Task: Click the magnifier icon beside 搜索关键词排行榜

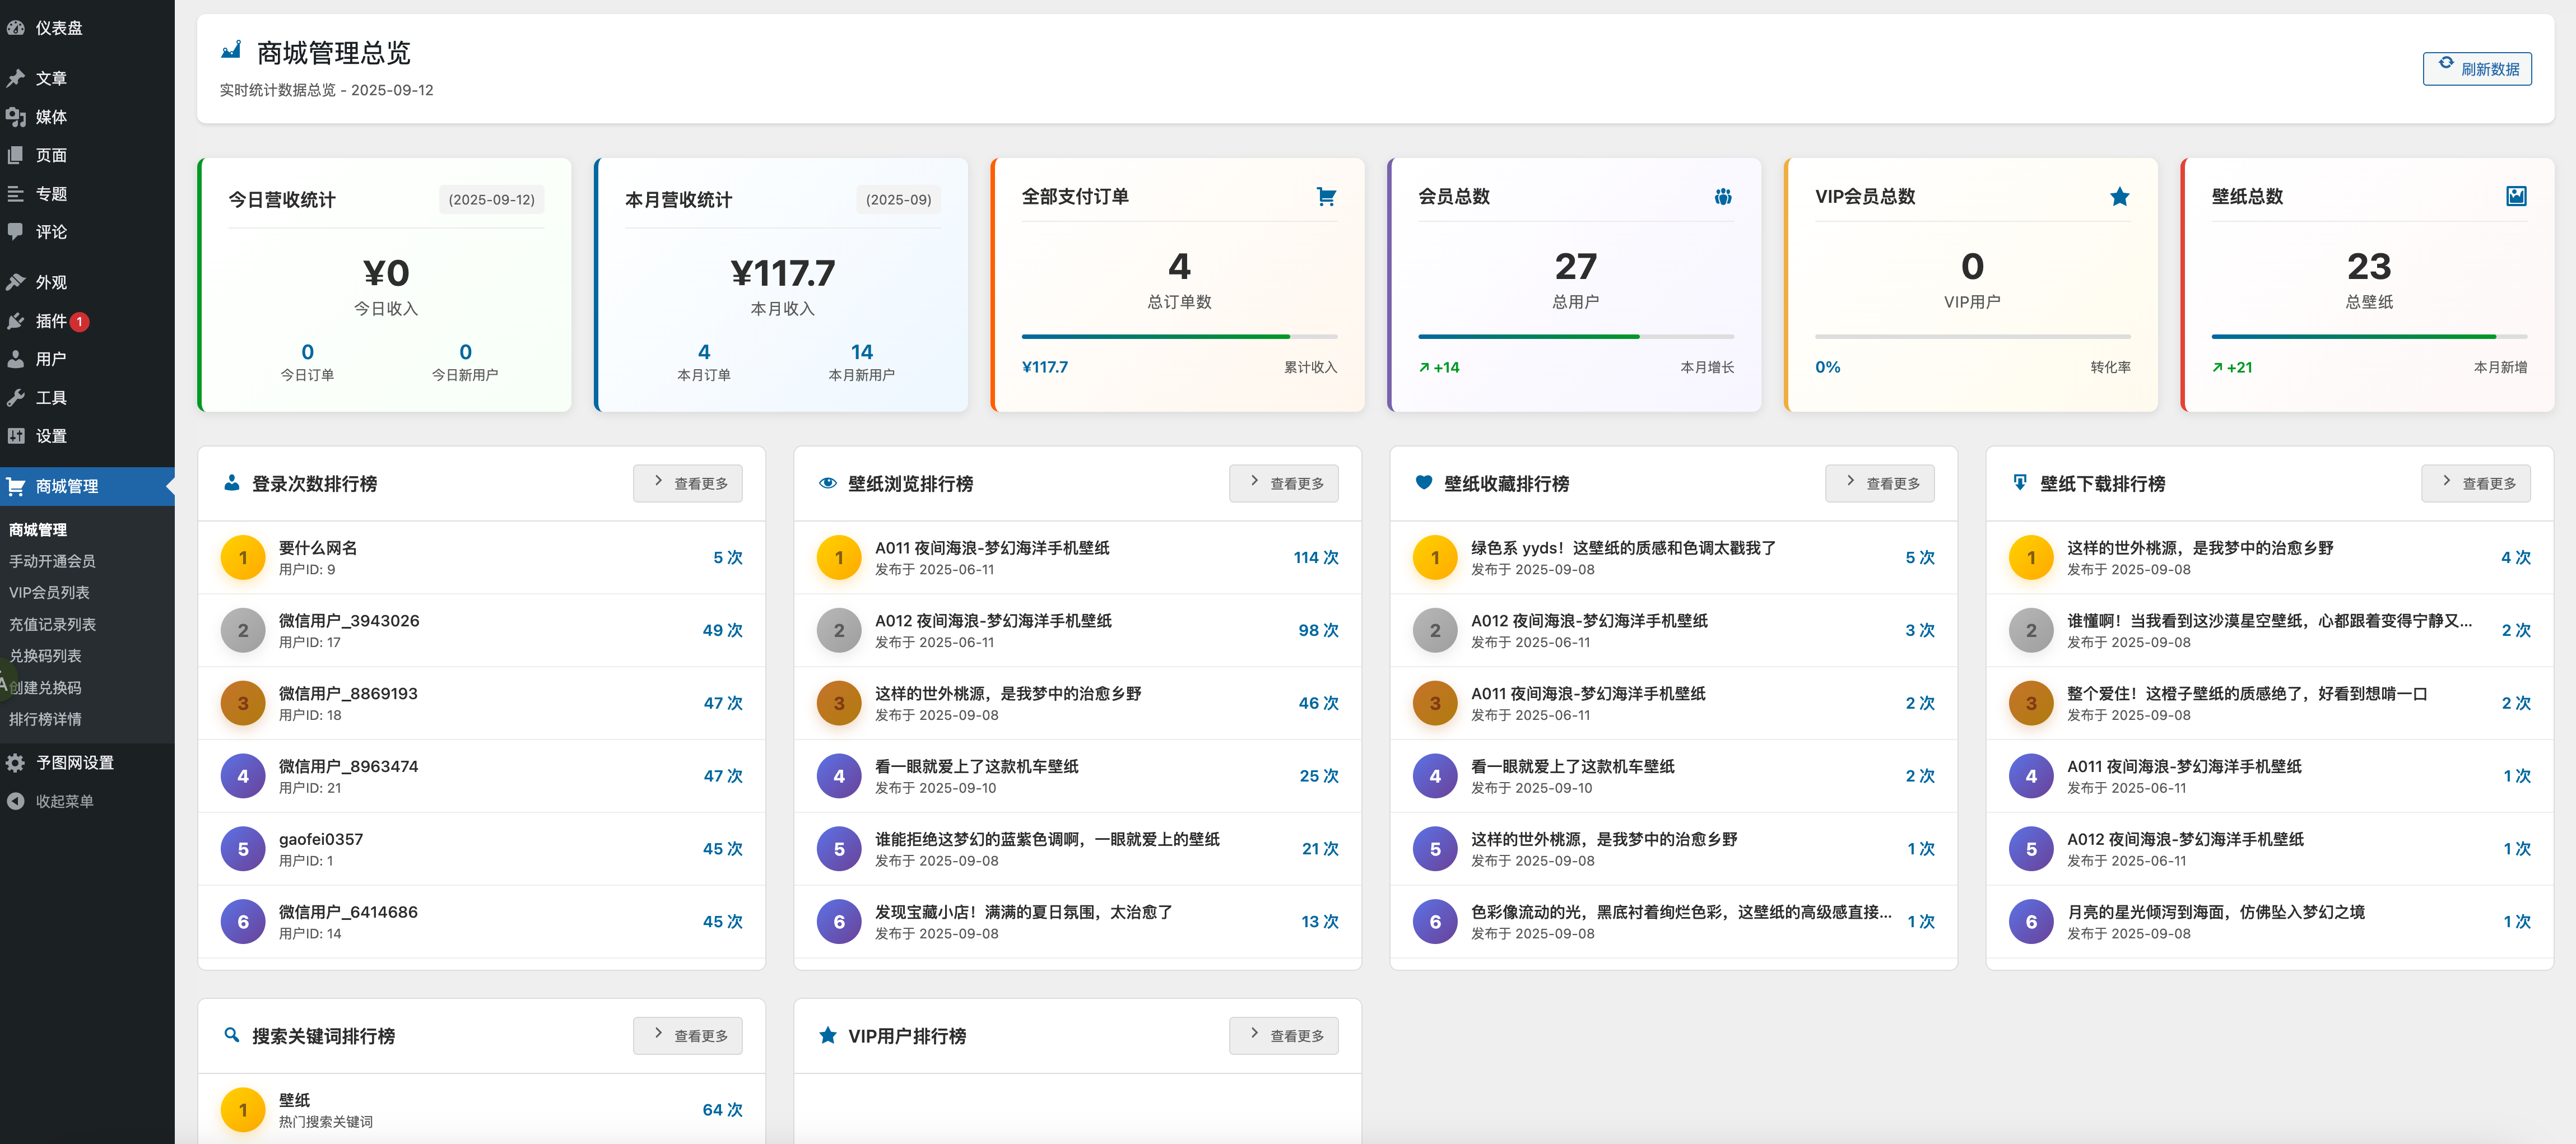Action: tap(231, 1036)
